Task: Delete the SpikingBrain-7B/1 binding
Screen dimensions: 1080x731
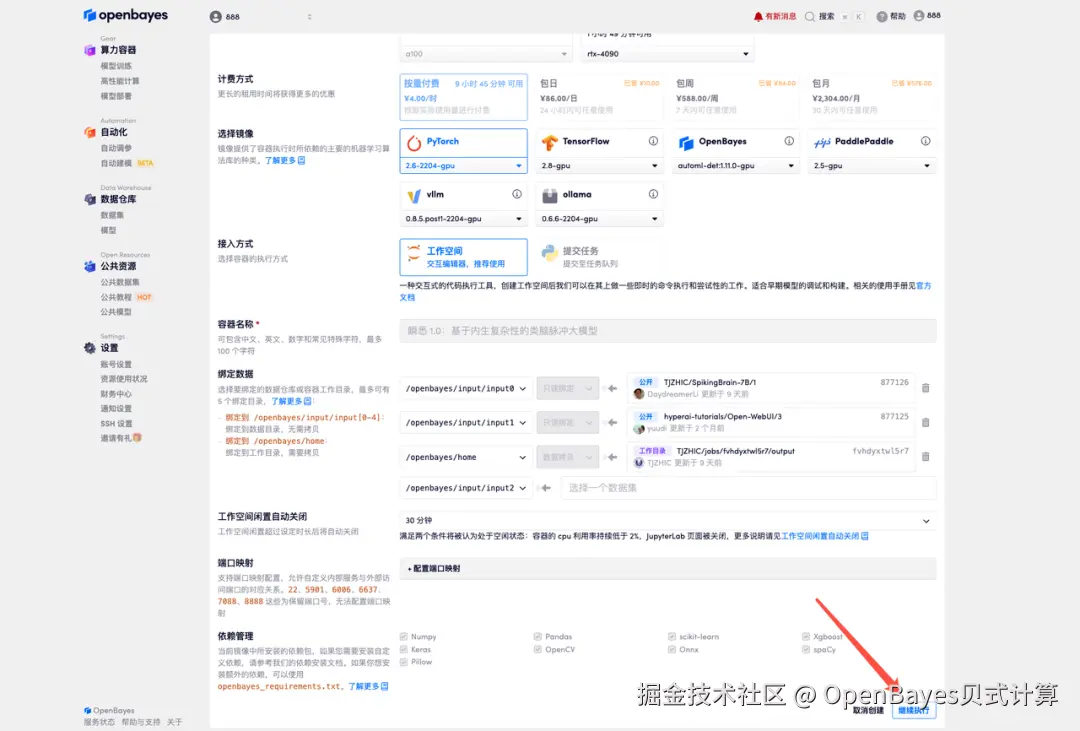Action: tap(926, 388)
